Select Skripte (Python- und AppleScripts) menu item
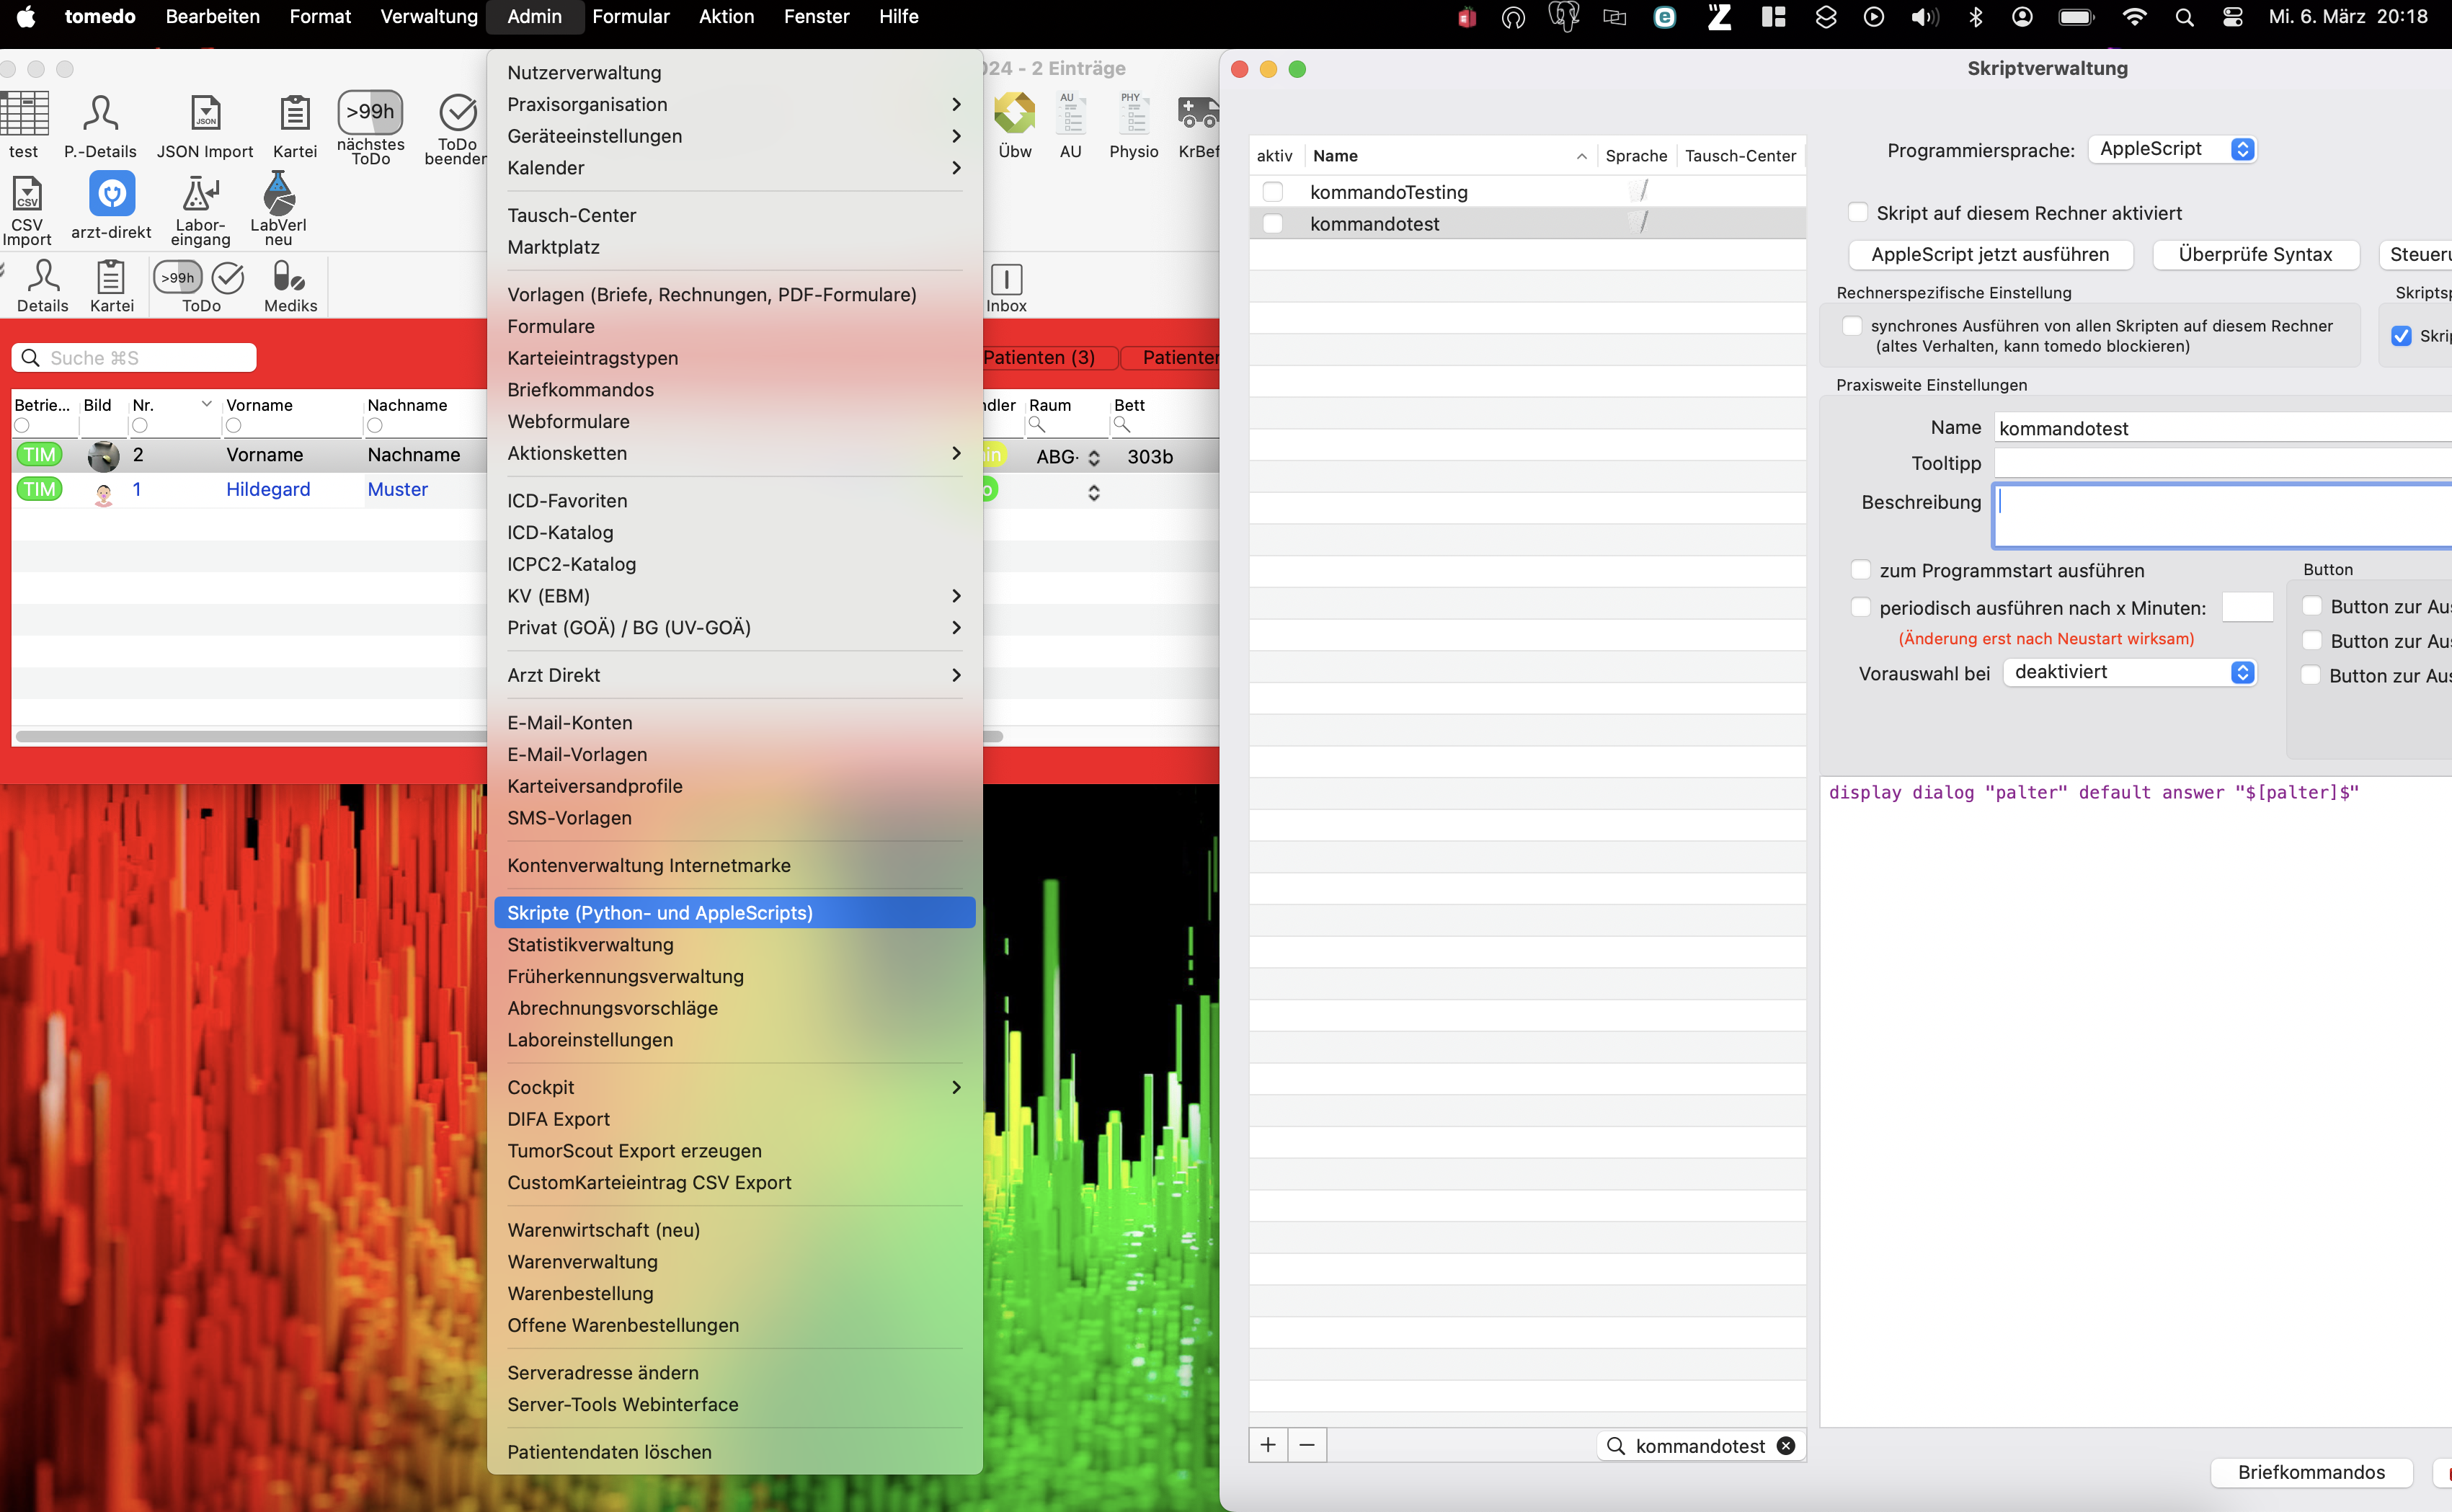2452x1512 pixels. 734,913
